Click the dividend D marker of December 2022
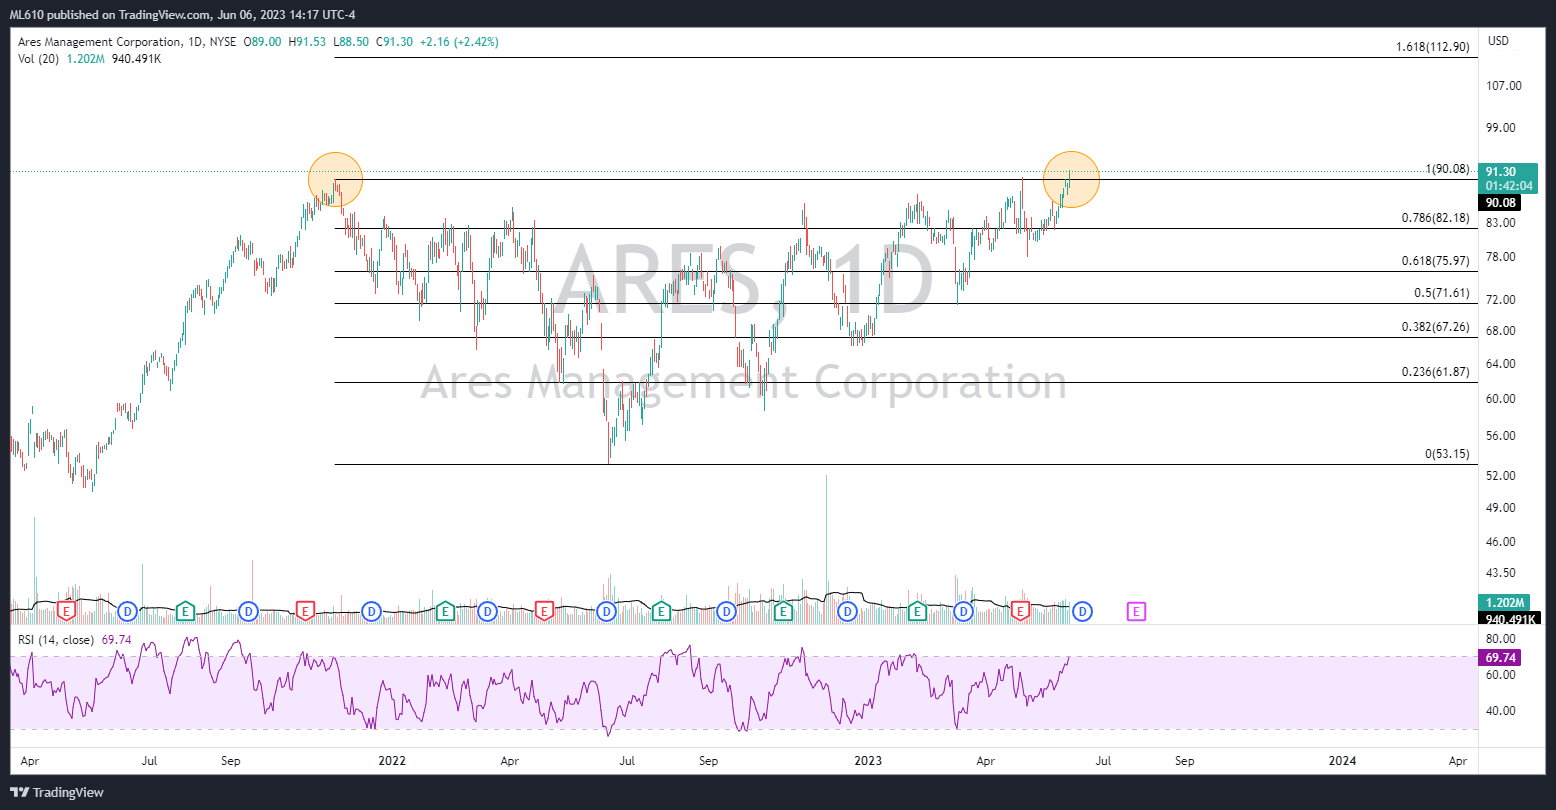The height and width of the screenshot is (810, 1556). pyautogui.click(x=847, y=610)
